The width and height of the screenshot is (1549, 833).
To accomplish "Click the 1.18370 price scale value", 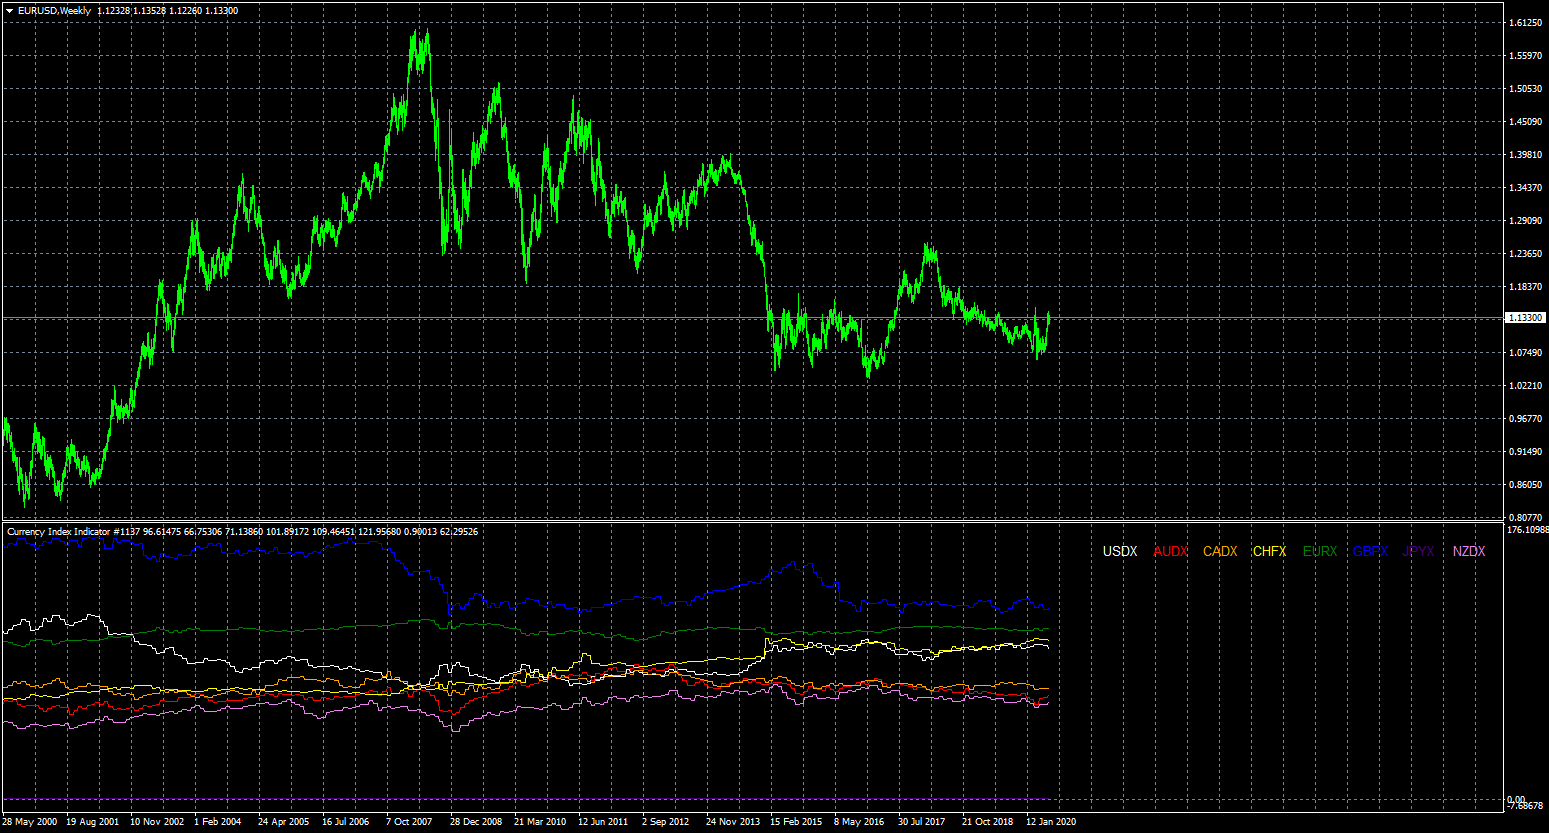I will pos(1524,286).
